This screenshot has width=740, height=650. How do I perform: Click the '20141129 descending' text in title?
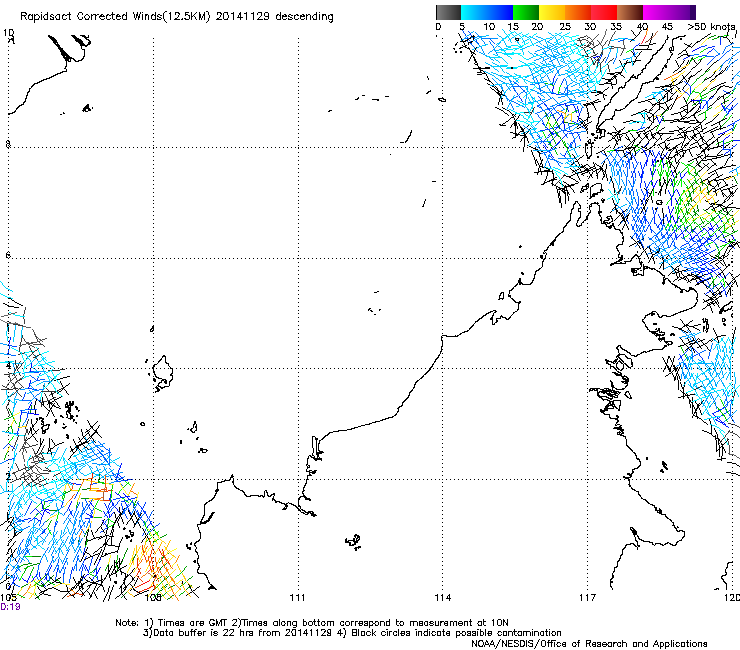click(275, 17)
